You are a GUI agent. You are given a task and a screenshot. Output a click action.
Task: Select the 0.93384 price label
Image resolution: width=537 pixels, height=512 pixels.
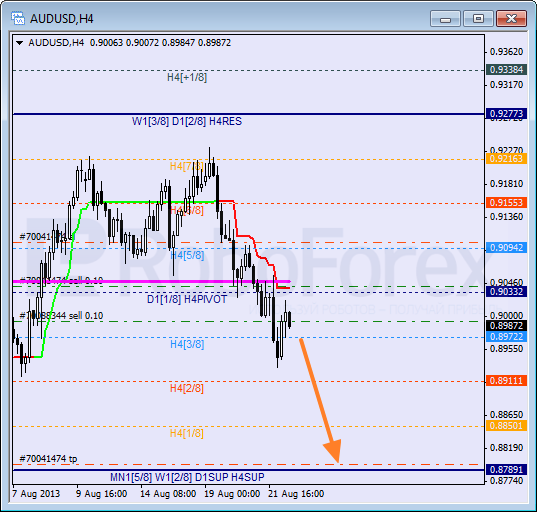coord(506,70)
